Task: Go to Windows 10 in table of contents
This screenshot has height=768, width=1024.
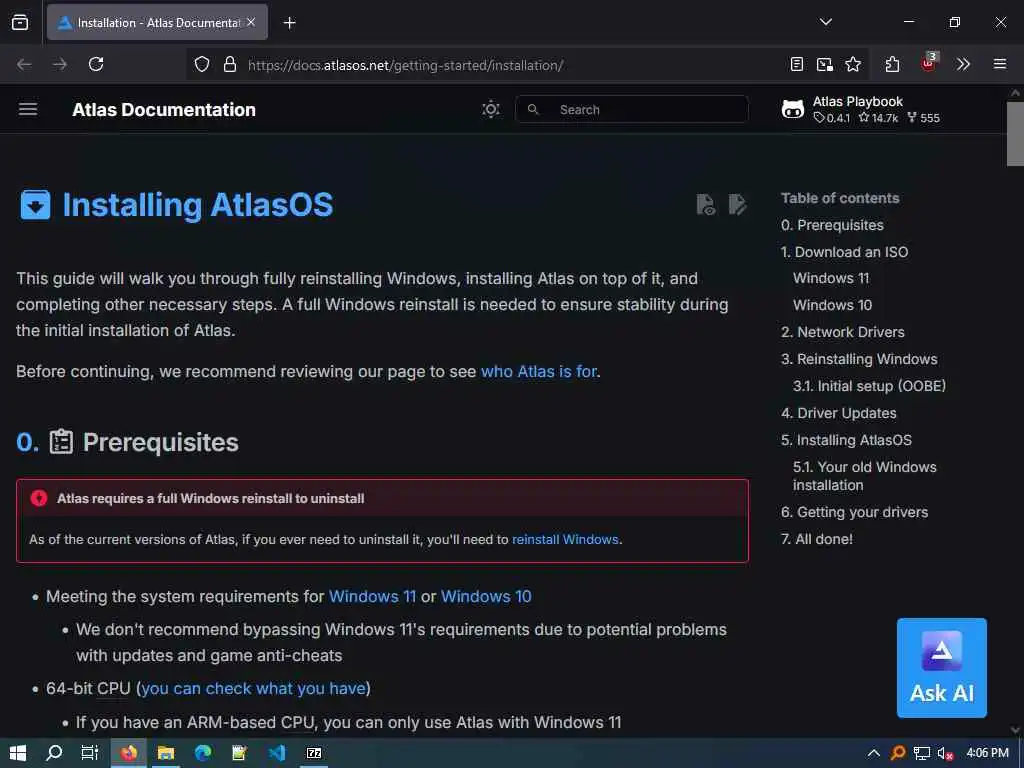Action: (x=832, y=305)
